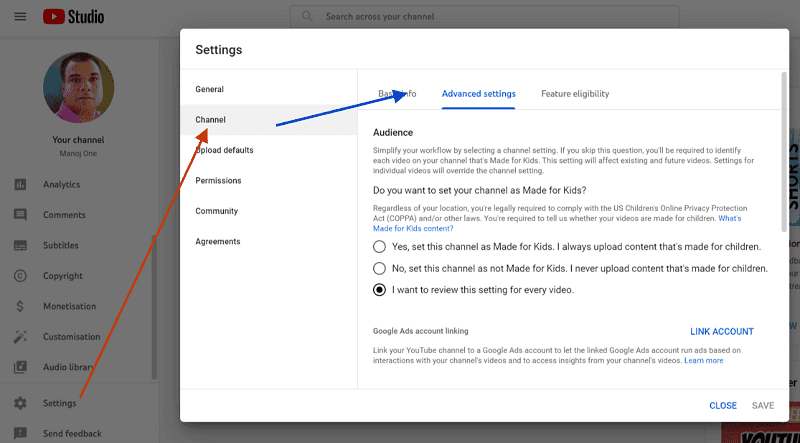Switch to the Feature eligibility tab
This screenshot has height=443, width=800.
click(x=575, y=94)
